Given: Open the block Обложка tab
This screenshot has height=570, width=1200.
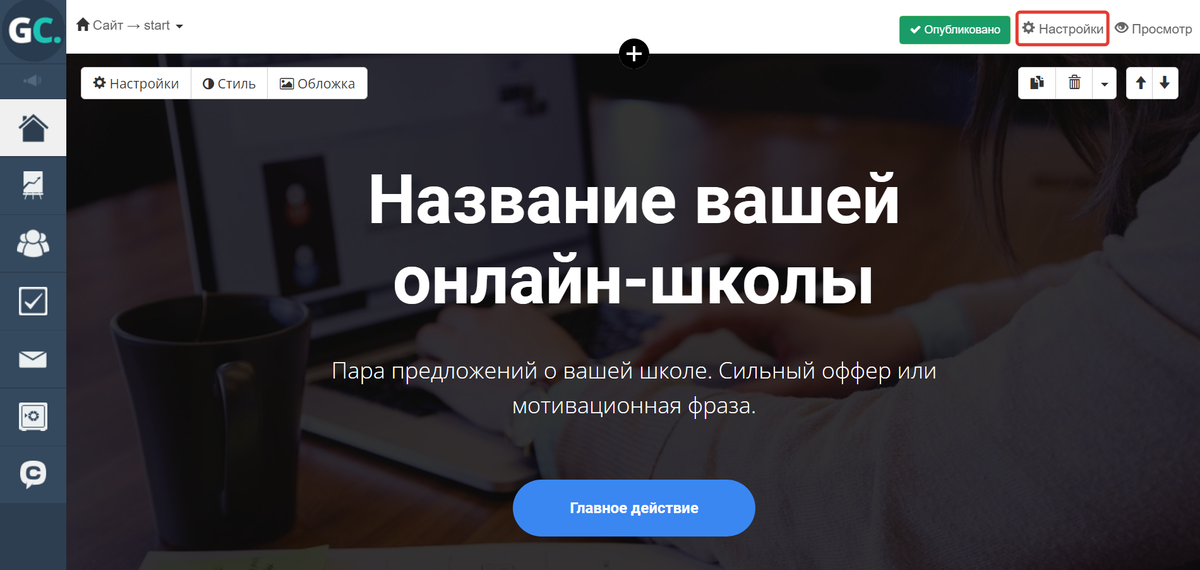Looking at the screenshot, I should 317,83.
